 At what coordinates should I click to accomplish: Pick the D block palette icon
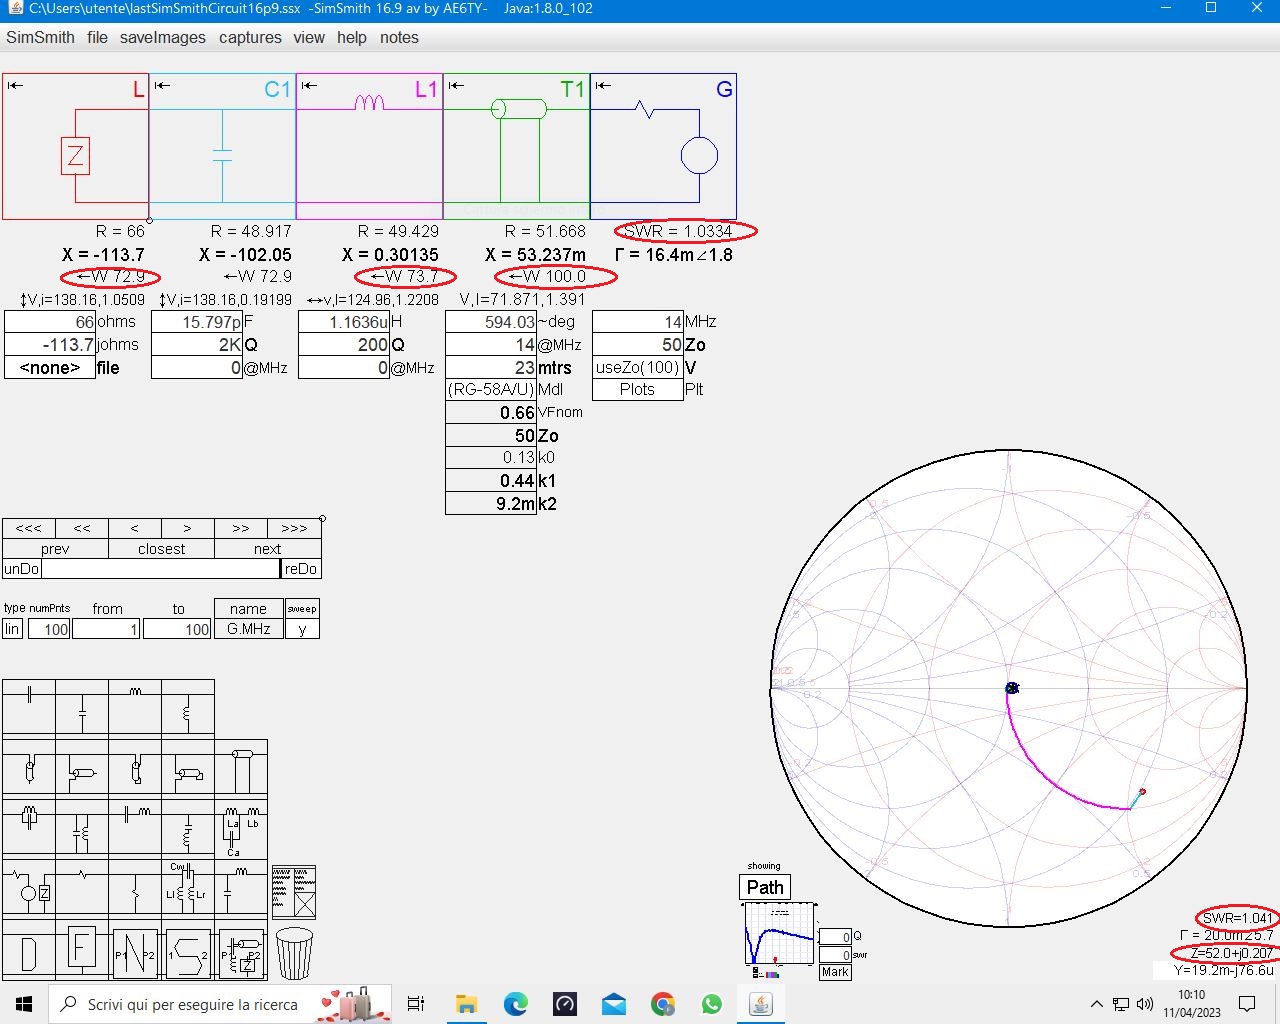point(29,951)
